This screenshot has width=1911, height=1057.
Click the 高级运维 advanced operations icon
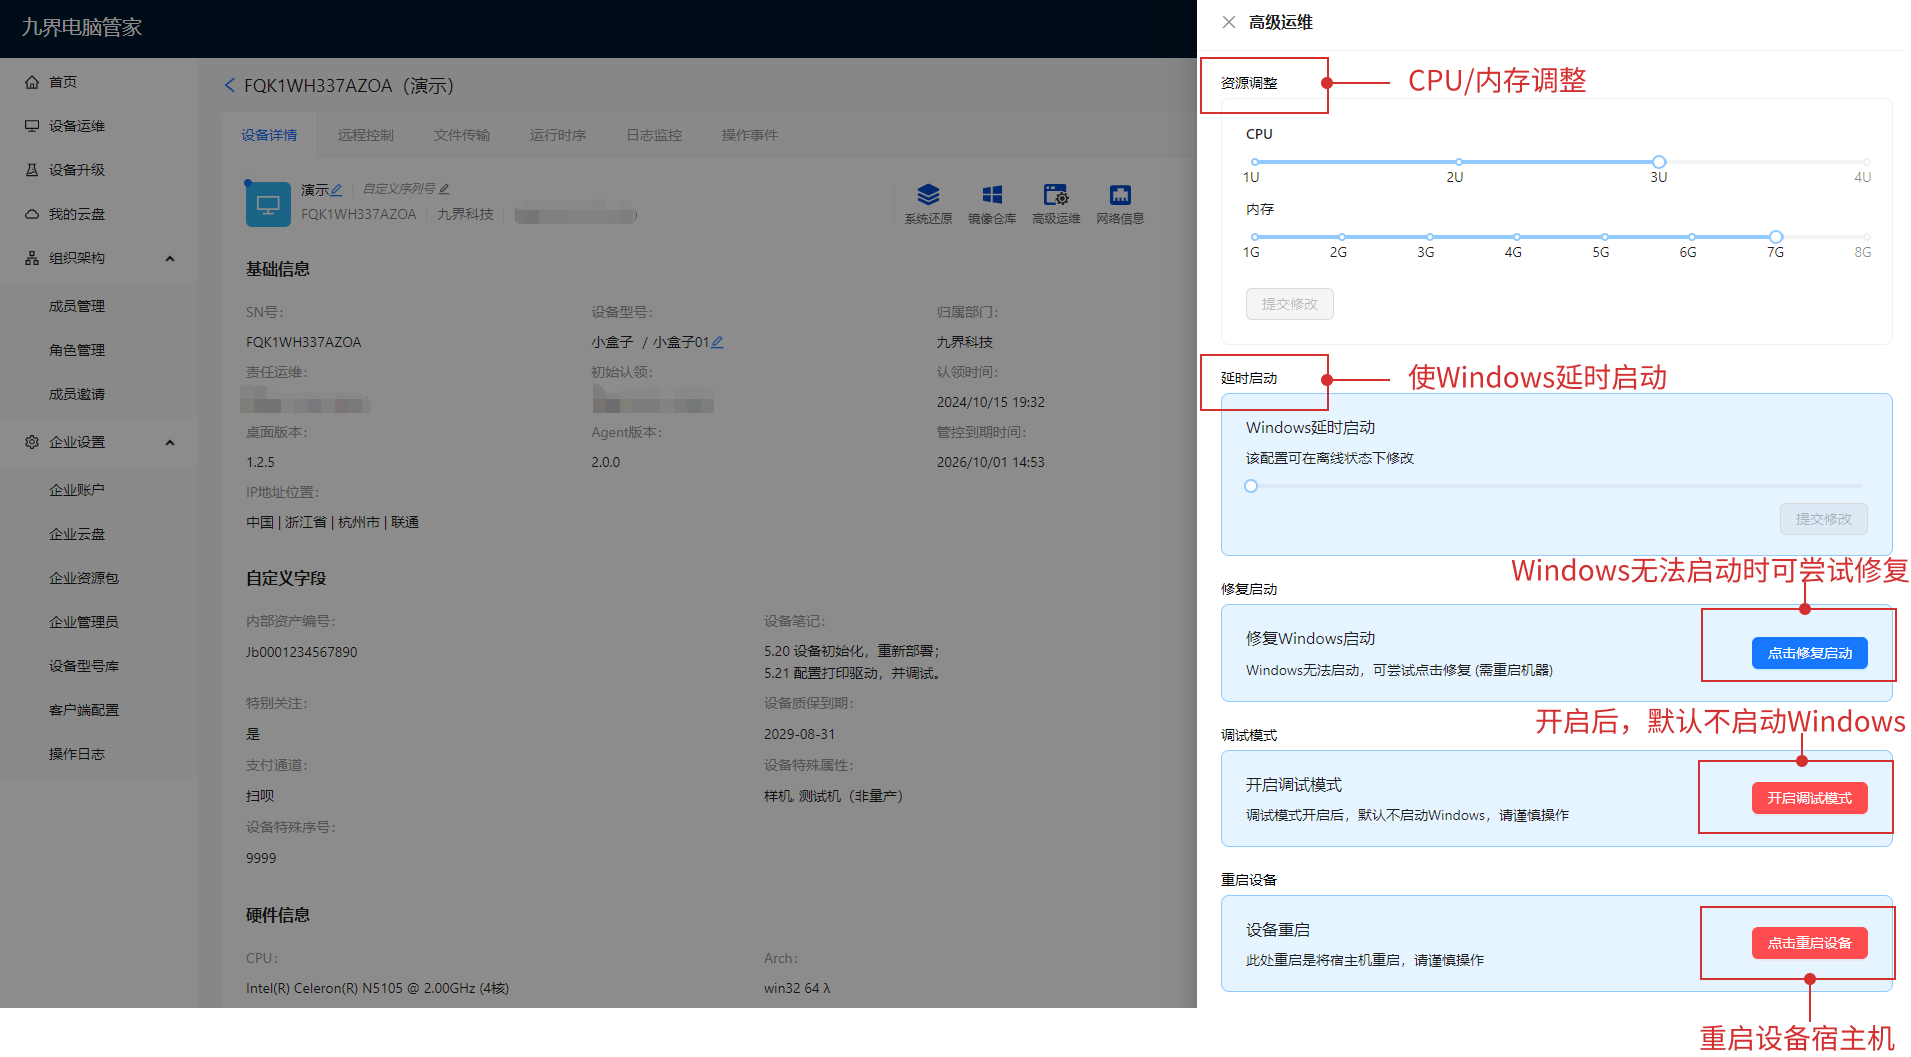point(1055,196)
